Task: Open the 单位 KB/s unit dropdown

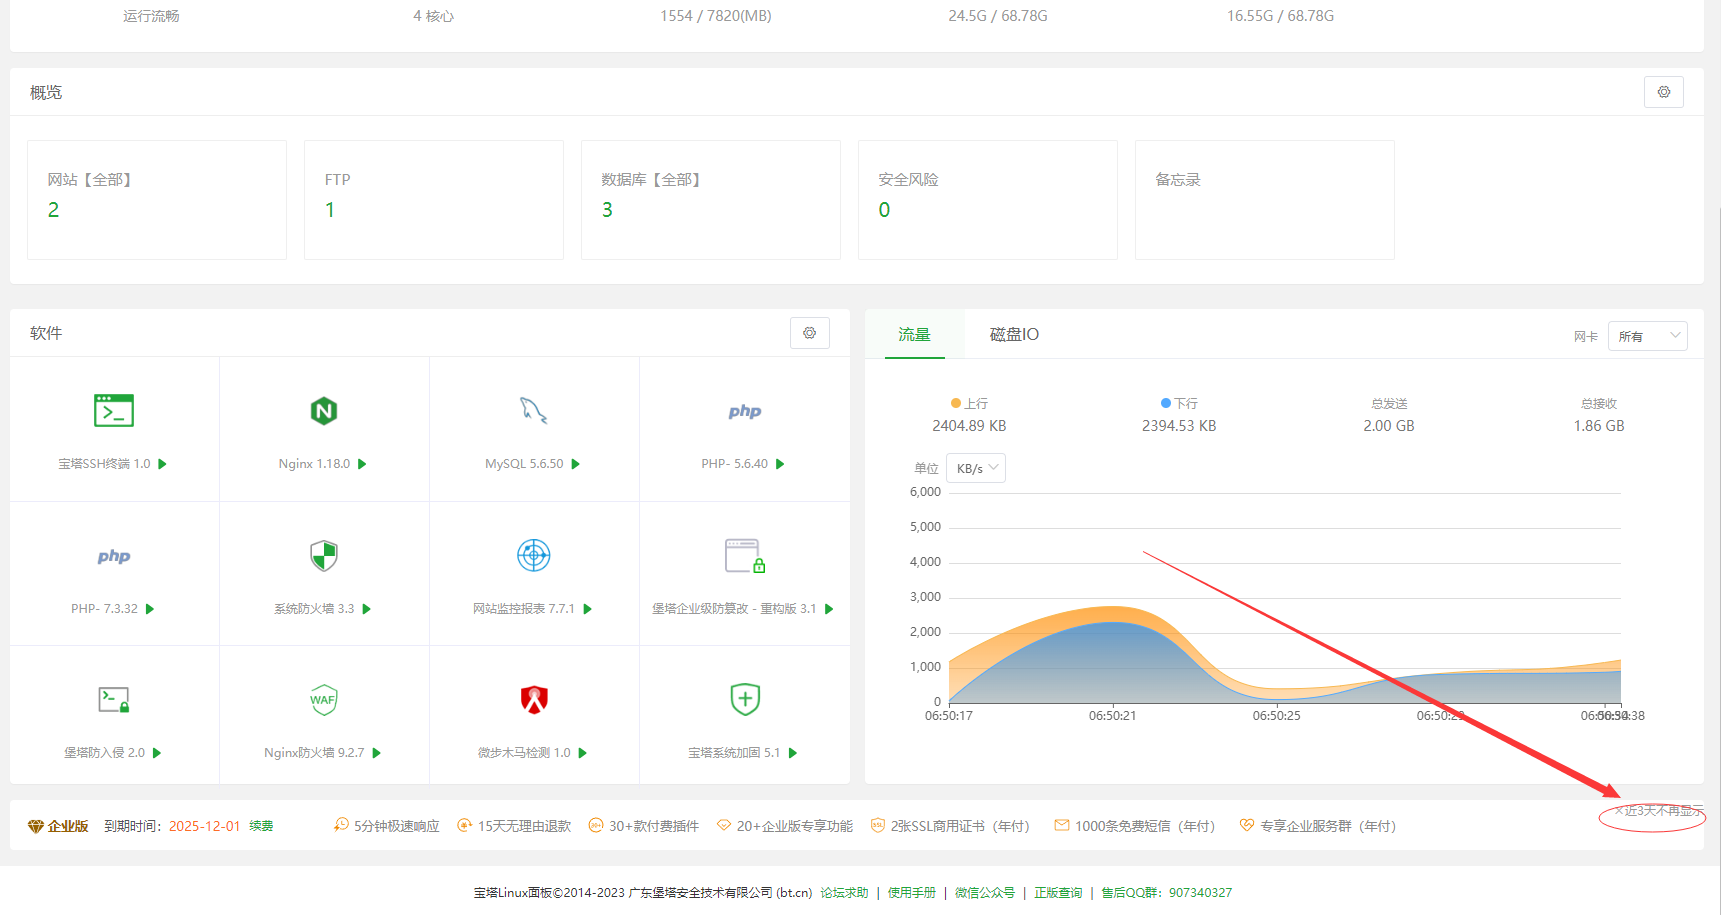Action: [x=976, y=468]
